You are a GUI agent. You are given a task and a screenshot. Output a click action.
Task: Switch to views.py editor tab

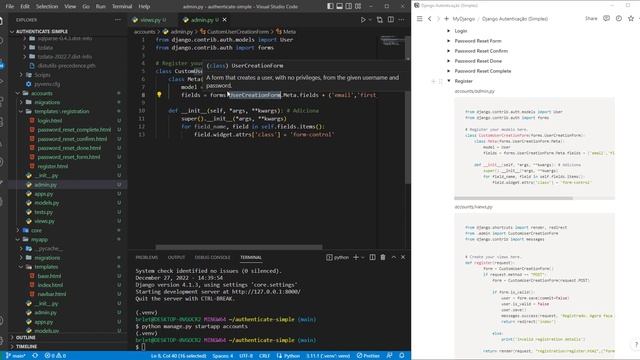pos(150,20)
